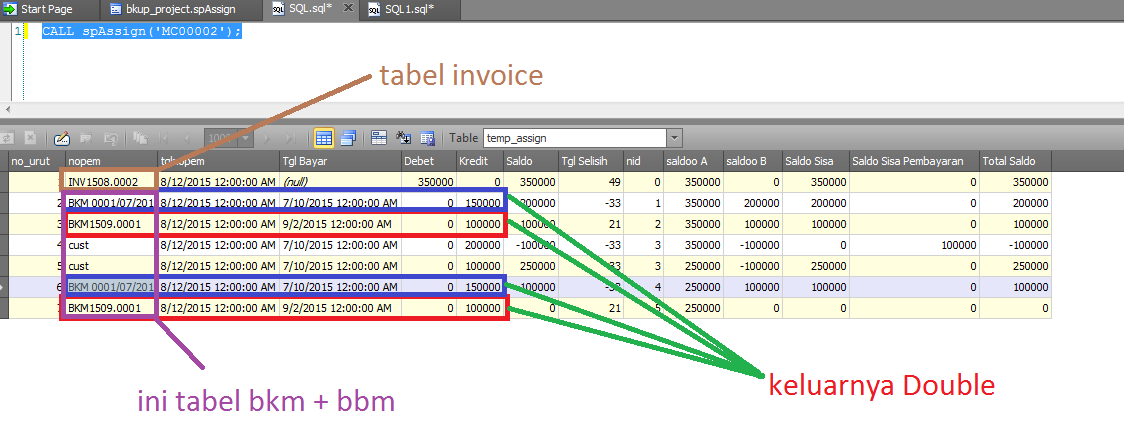Click the cancel/stop icon beside refresh

point(30,138)
